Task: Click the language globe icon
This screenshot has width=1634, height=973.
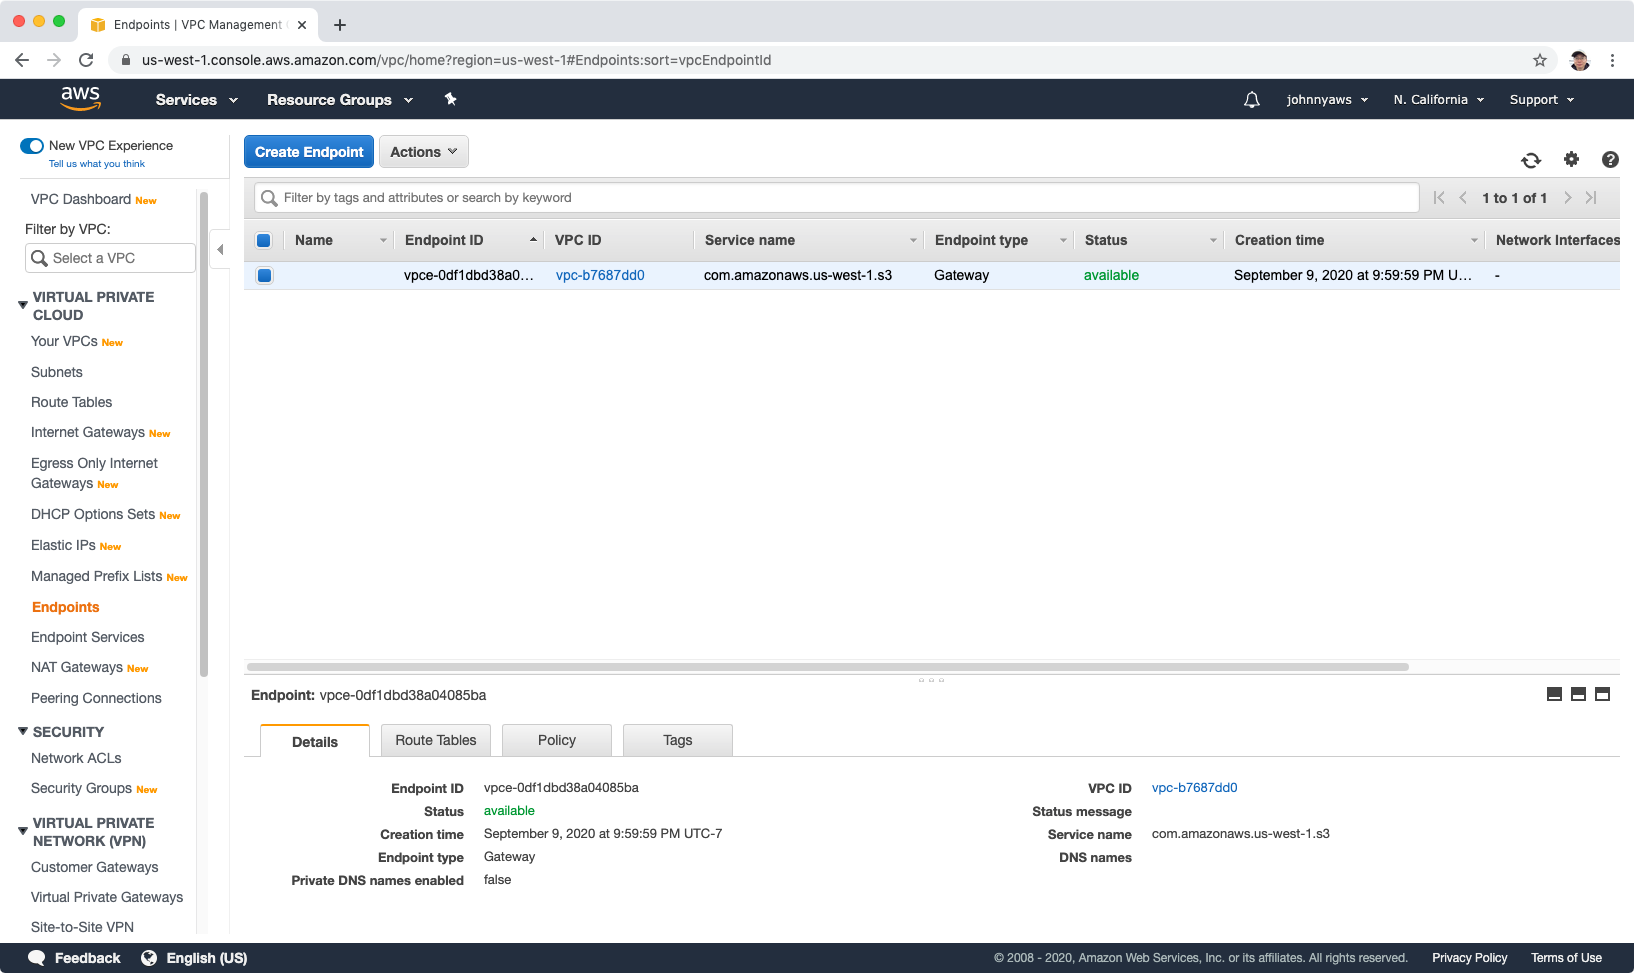Action: click(149, 958)
